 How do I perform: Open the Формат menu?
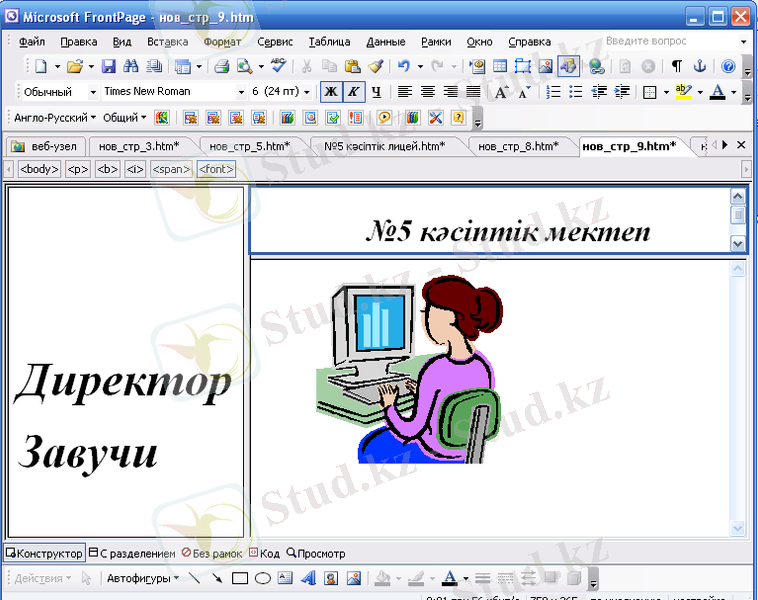[x=222, y=42]
